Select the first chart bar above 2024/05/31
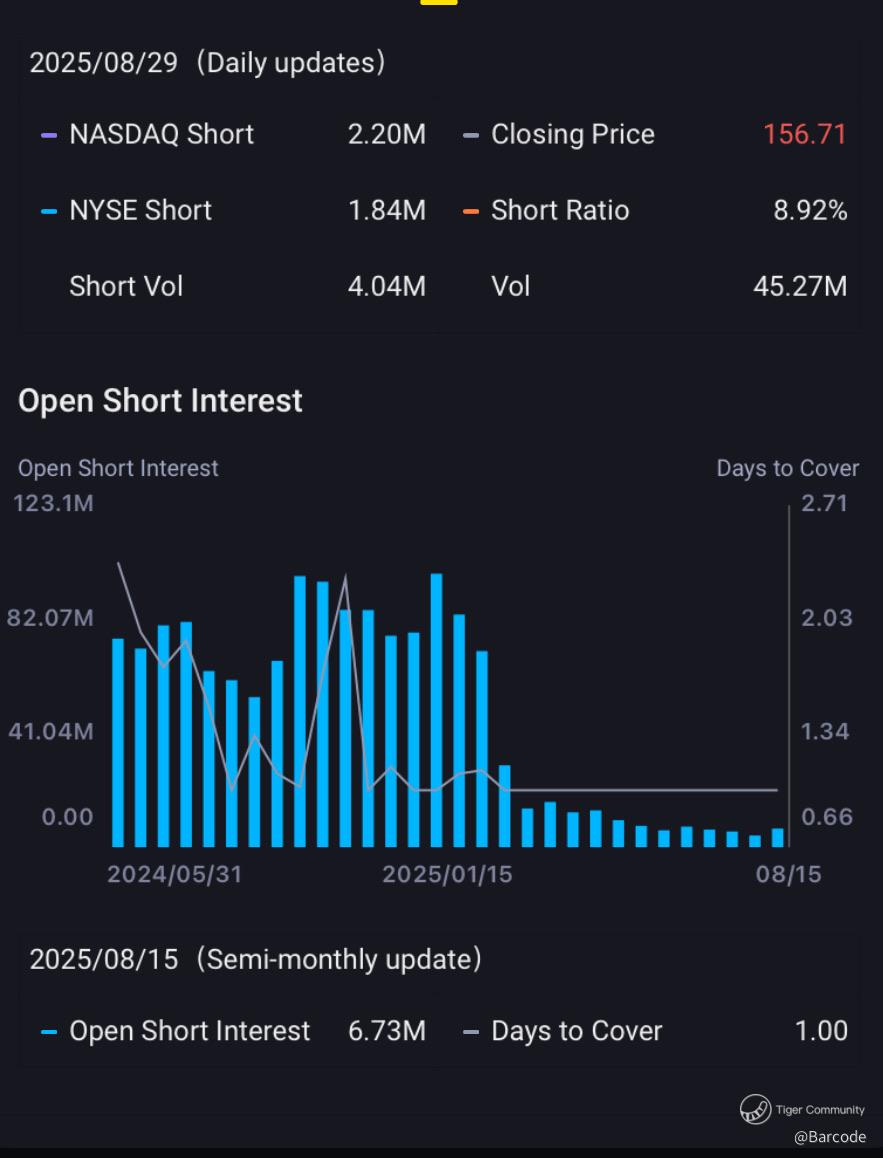 click(x=118, y=742)
